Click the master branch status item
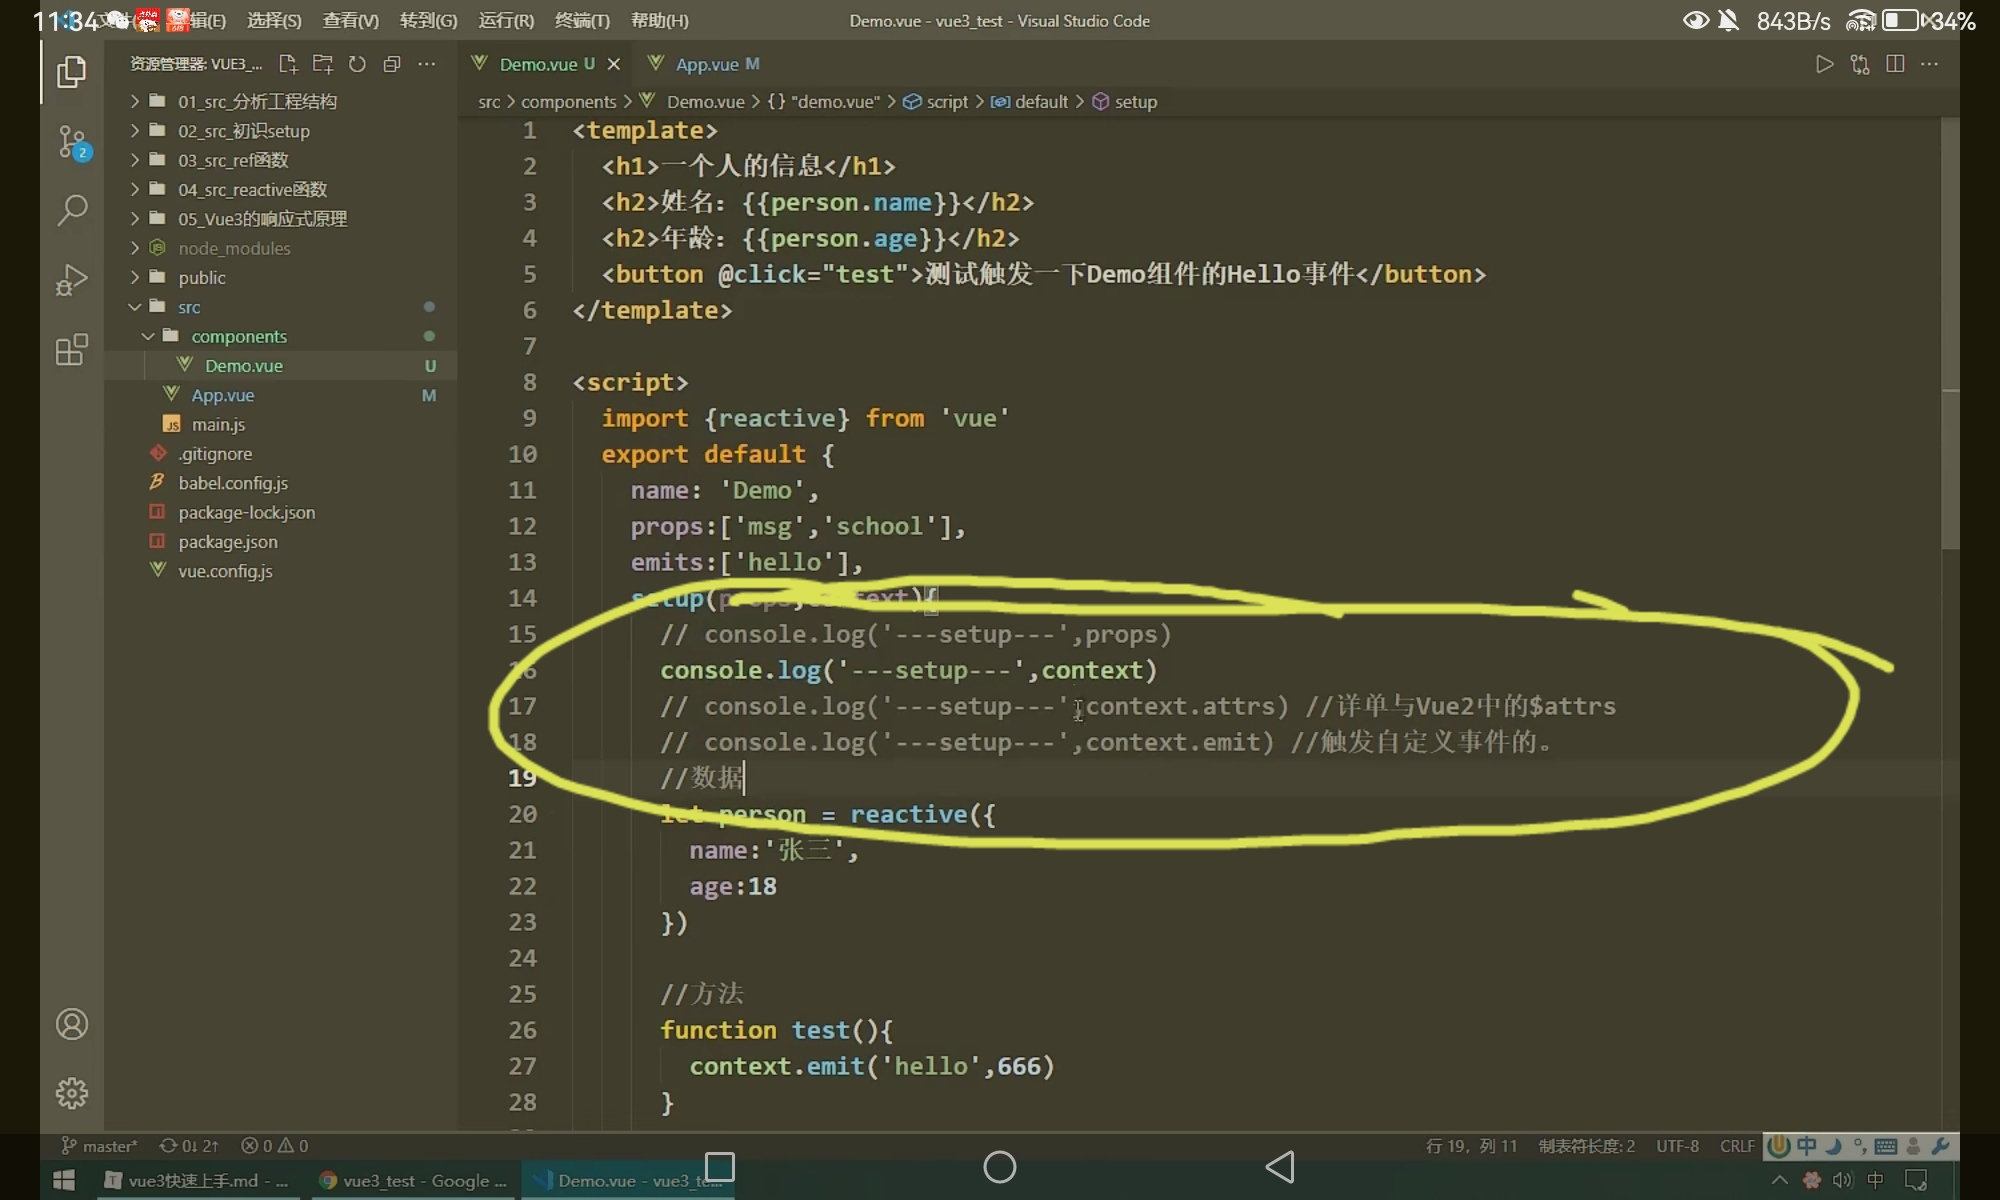This screenshot has height=1200, width=2000. [100, 1146]
